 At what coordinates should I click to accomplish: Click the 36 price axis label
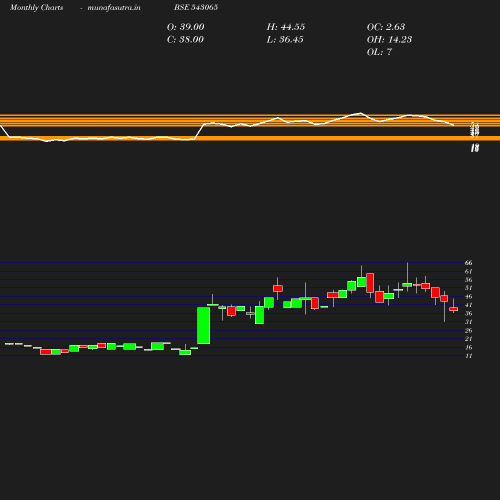point(468,313)
